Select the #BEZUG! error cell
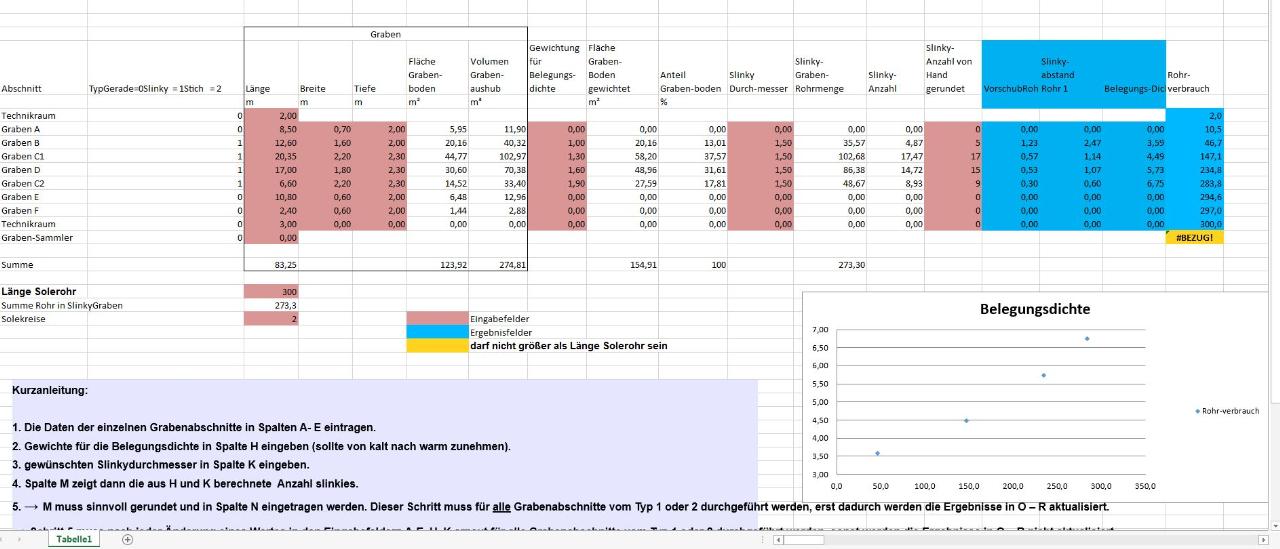The height and width of the screenshot is (549, 1280). (x=1196, y=237)
